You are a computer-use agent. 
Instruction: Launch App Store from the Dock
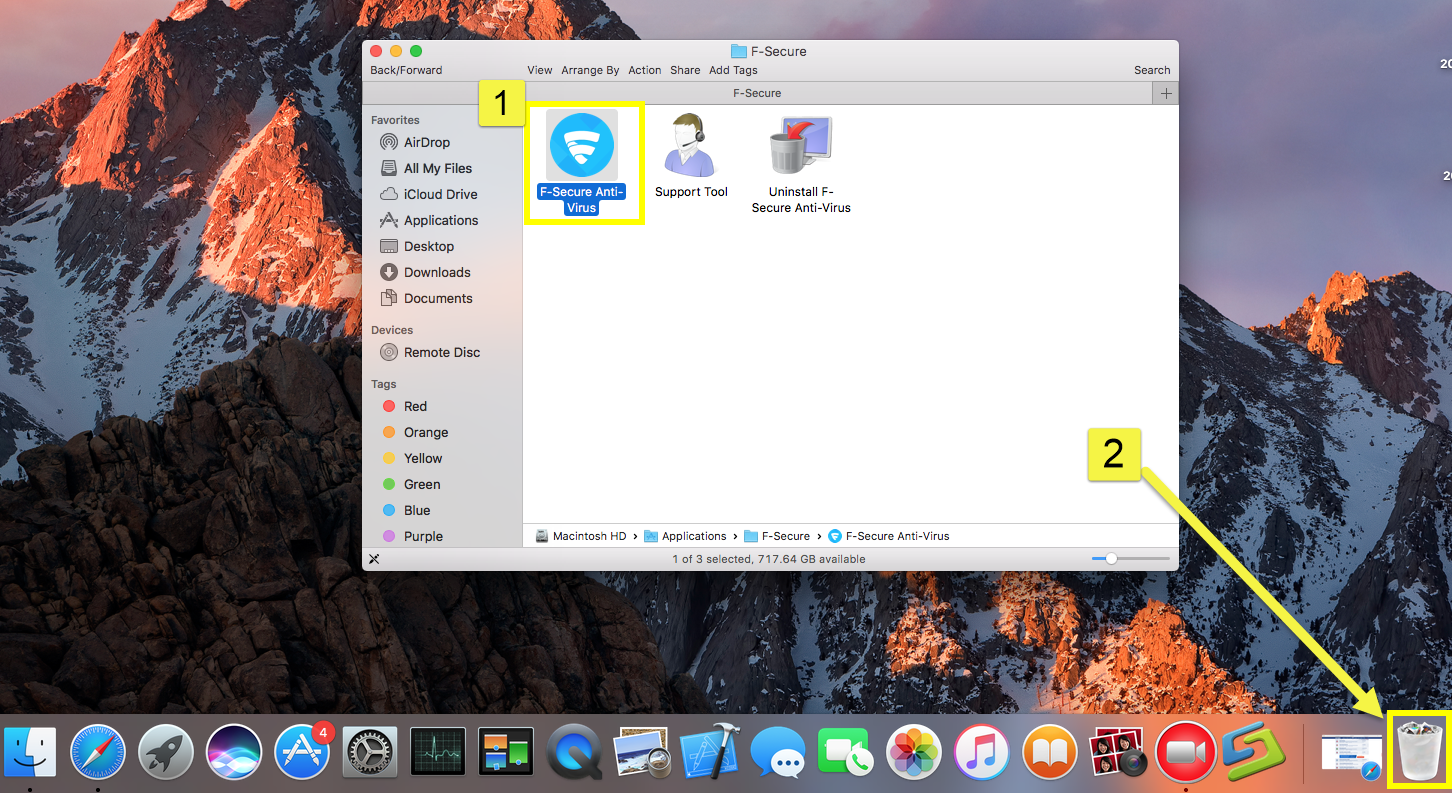click(x=302, y=752)
